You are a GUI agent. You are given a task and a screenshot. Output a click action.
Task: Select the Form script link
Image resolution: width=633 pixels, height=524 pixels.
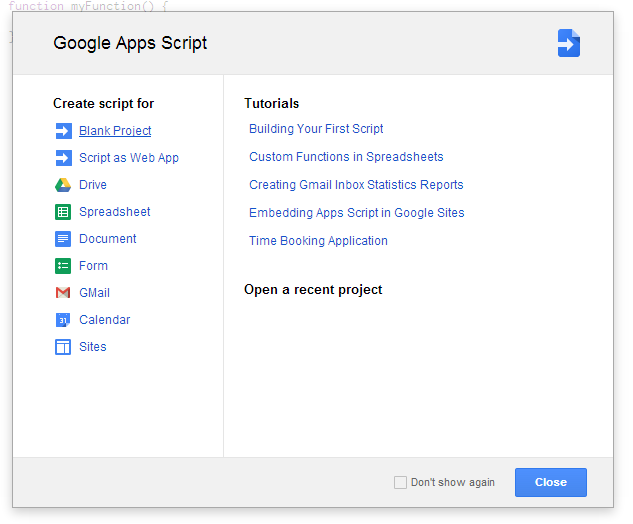coord(93,266)
